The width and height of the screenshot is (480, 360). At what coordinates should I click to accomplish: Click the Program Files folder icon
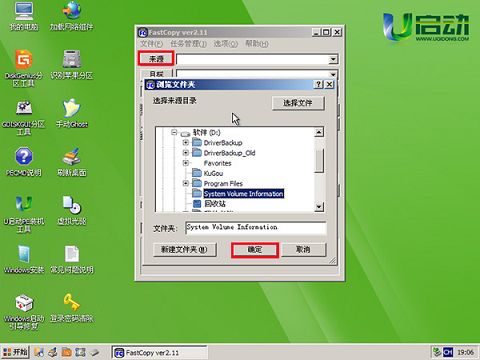[x=197, y=183]
